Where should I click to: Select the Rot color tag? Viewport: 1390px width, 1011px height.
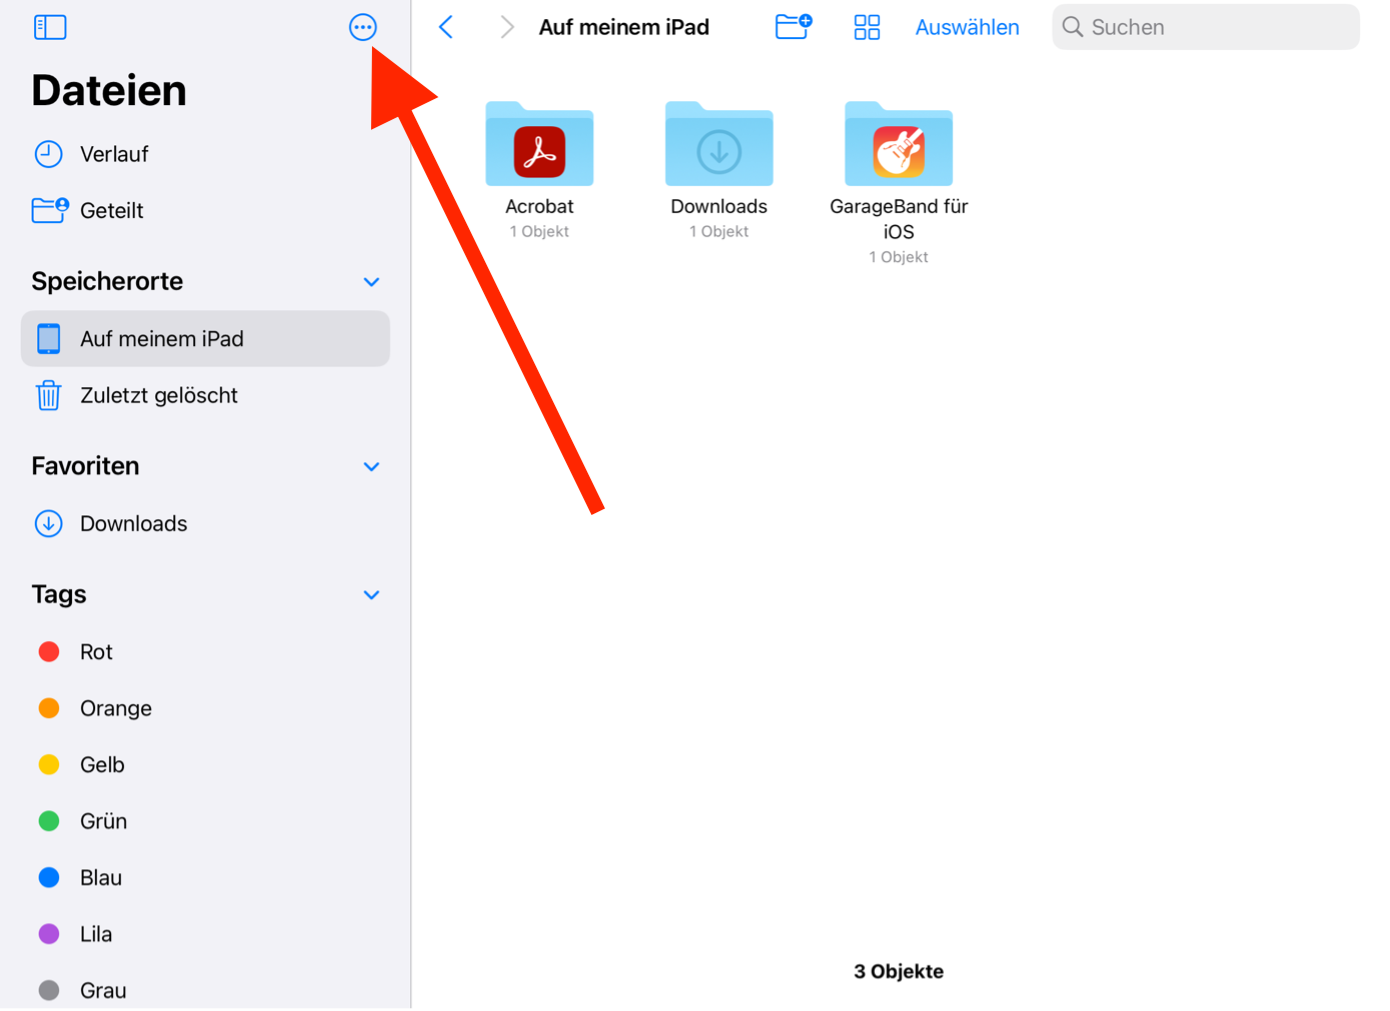96,652
